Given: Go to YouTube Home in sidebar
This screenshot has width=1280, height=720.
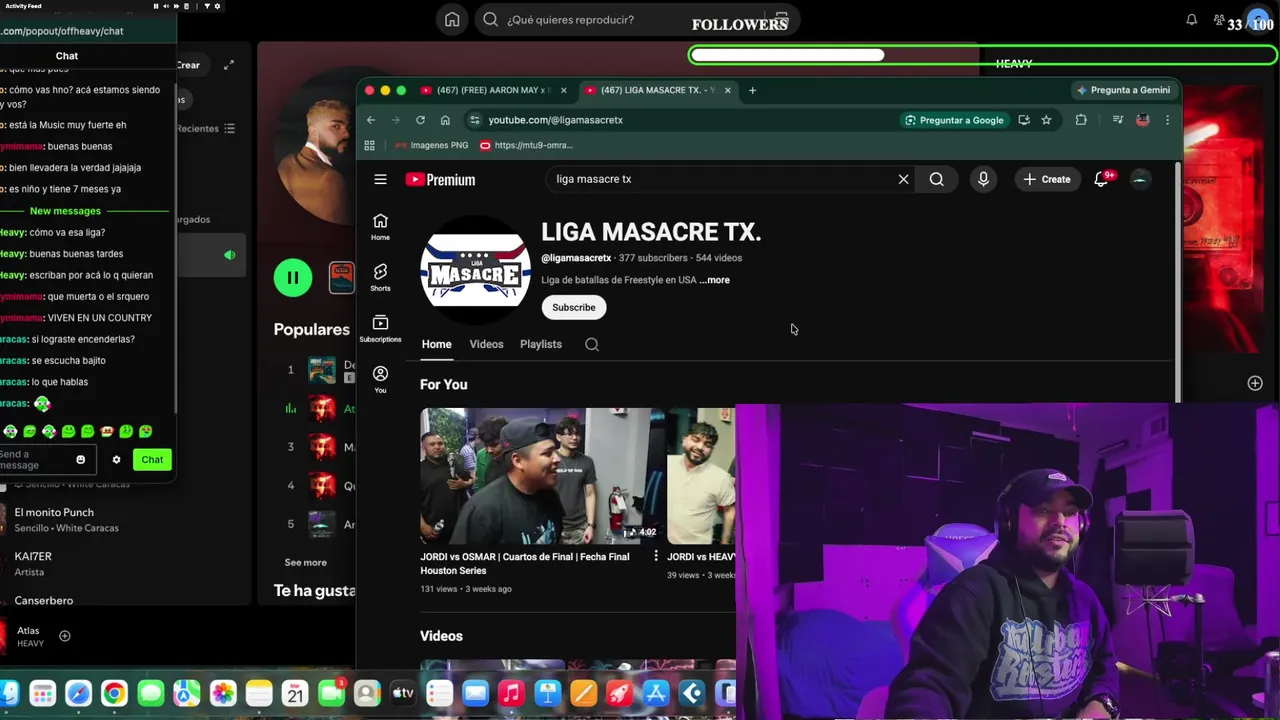Looking at the screenshot, I should (x=380, y=227).
